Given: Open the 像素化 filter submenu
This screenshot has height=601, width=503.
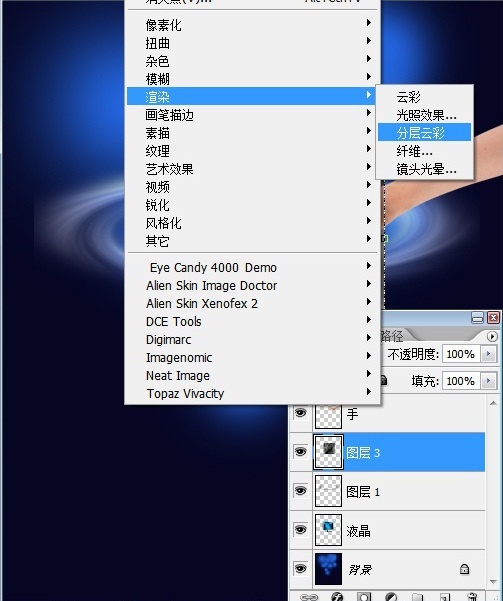Looking at the screenshot, I should coord(253,25).
